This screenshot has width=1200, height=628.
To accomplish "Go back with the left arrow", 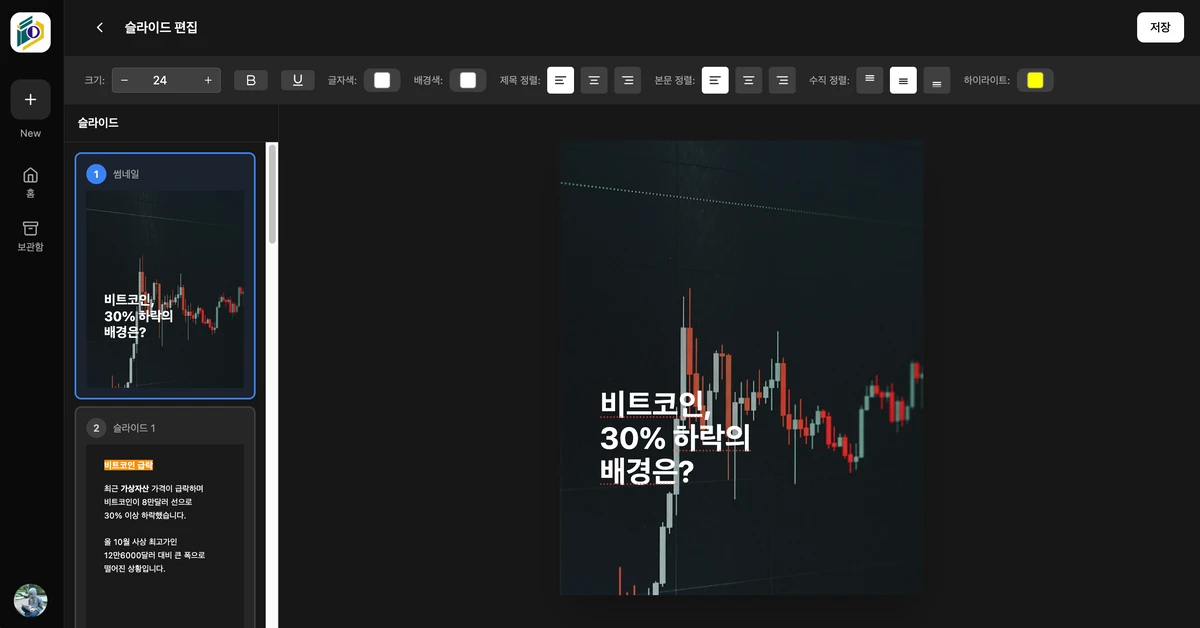I will pyautogui.click(x=99, y=28).
